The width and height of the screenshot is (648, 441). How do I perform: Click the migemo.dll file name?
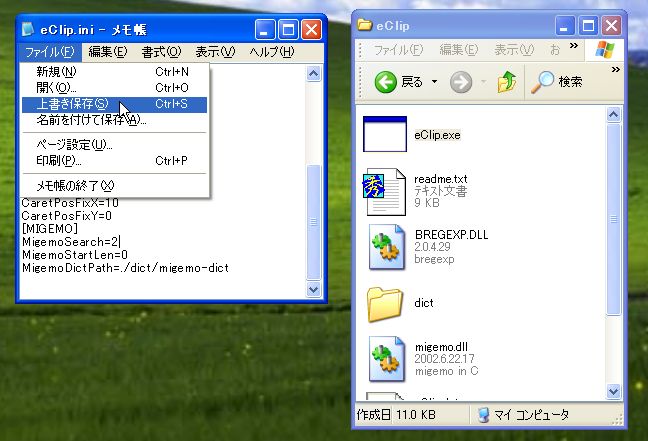point(441,347)
